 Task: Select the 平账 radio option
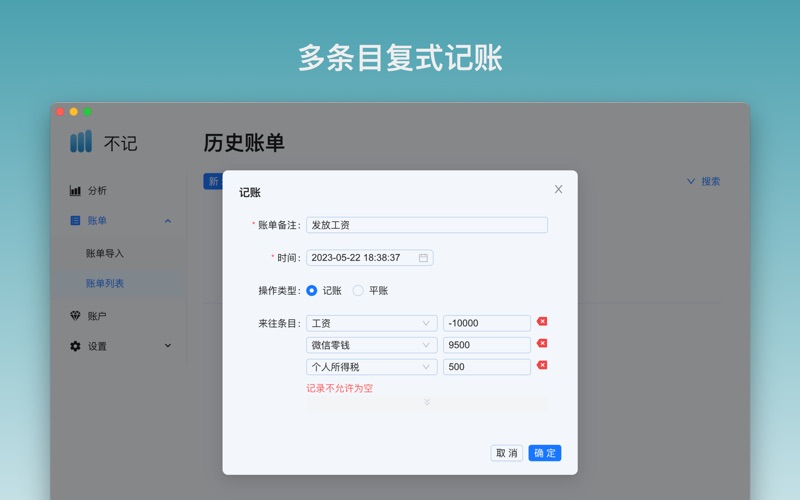pos(358,291)
